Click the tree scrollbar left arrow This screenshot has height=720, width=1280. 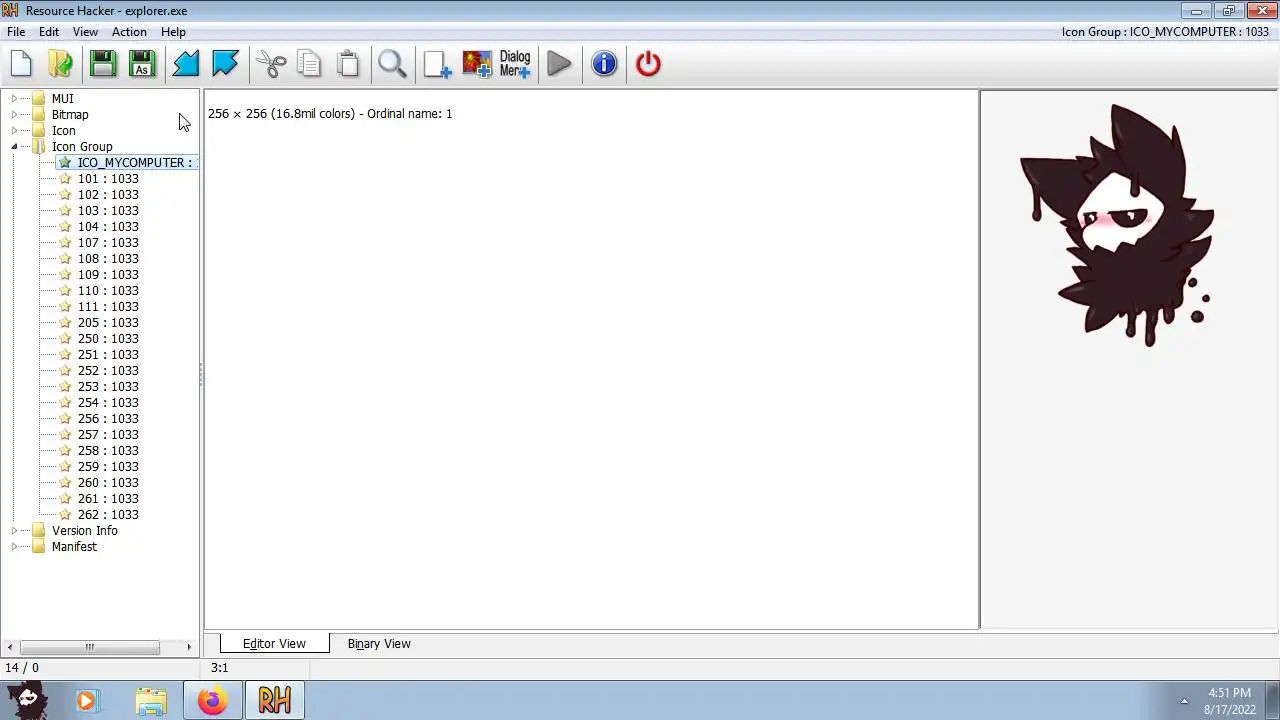pyautogui.click(x=11, y=647)
